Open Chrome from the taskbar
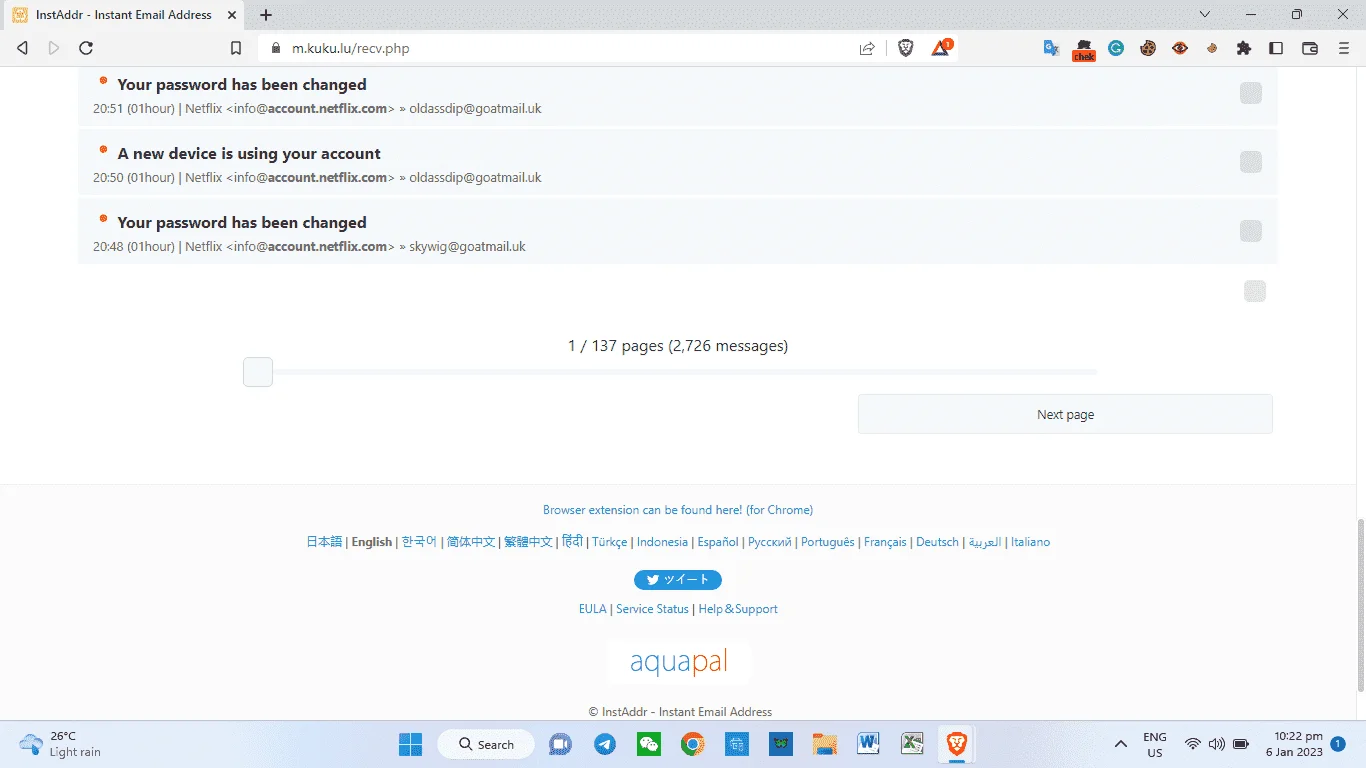The height and width of the screenshot is (768, 1366). pos(693,744)
